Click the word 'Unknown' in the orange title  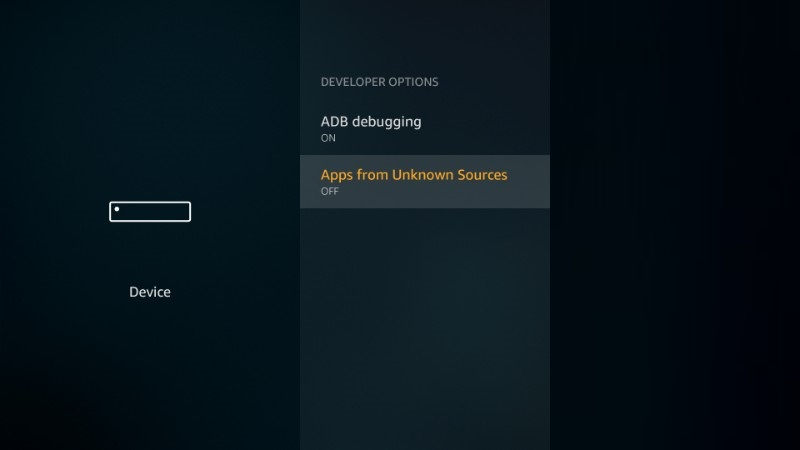(x=422, y=175)
